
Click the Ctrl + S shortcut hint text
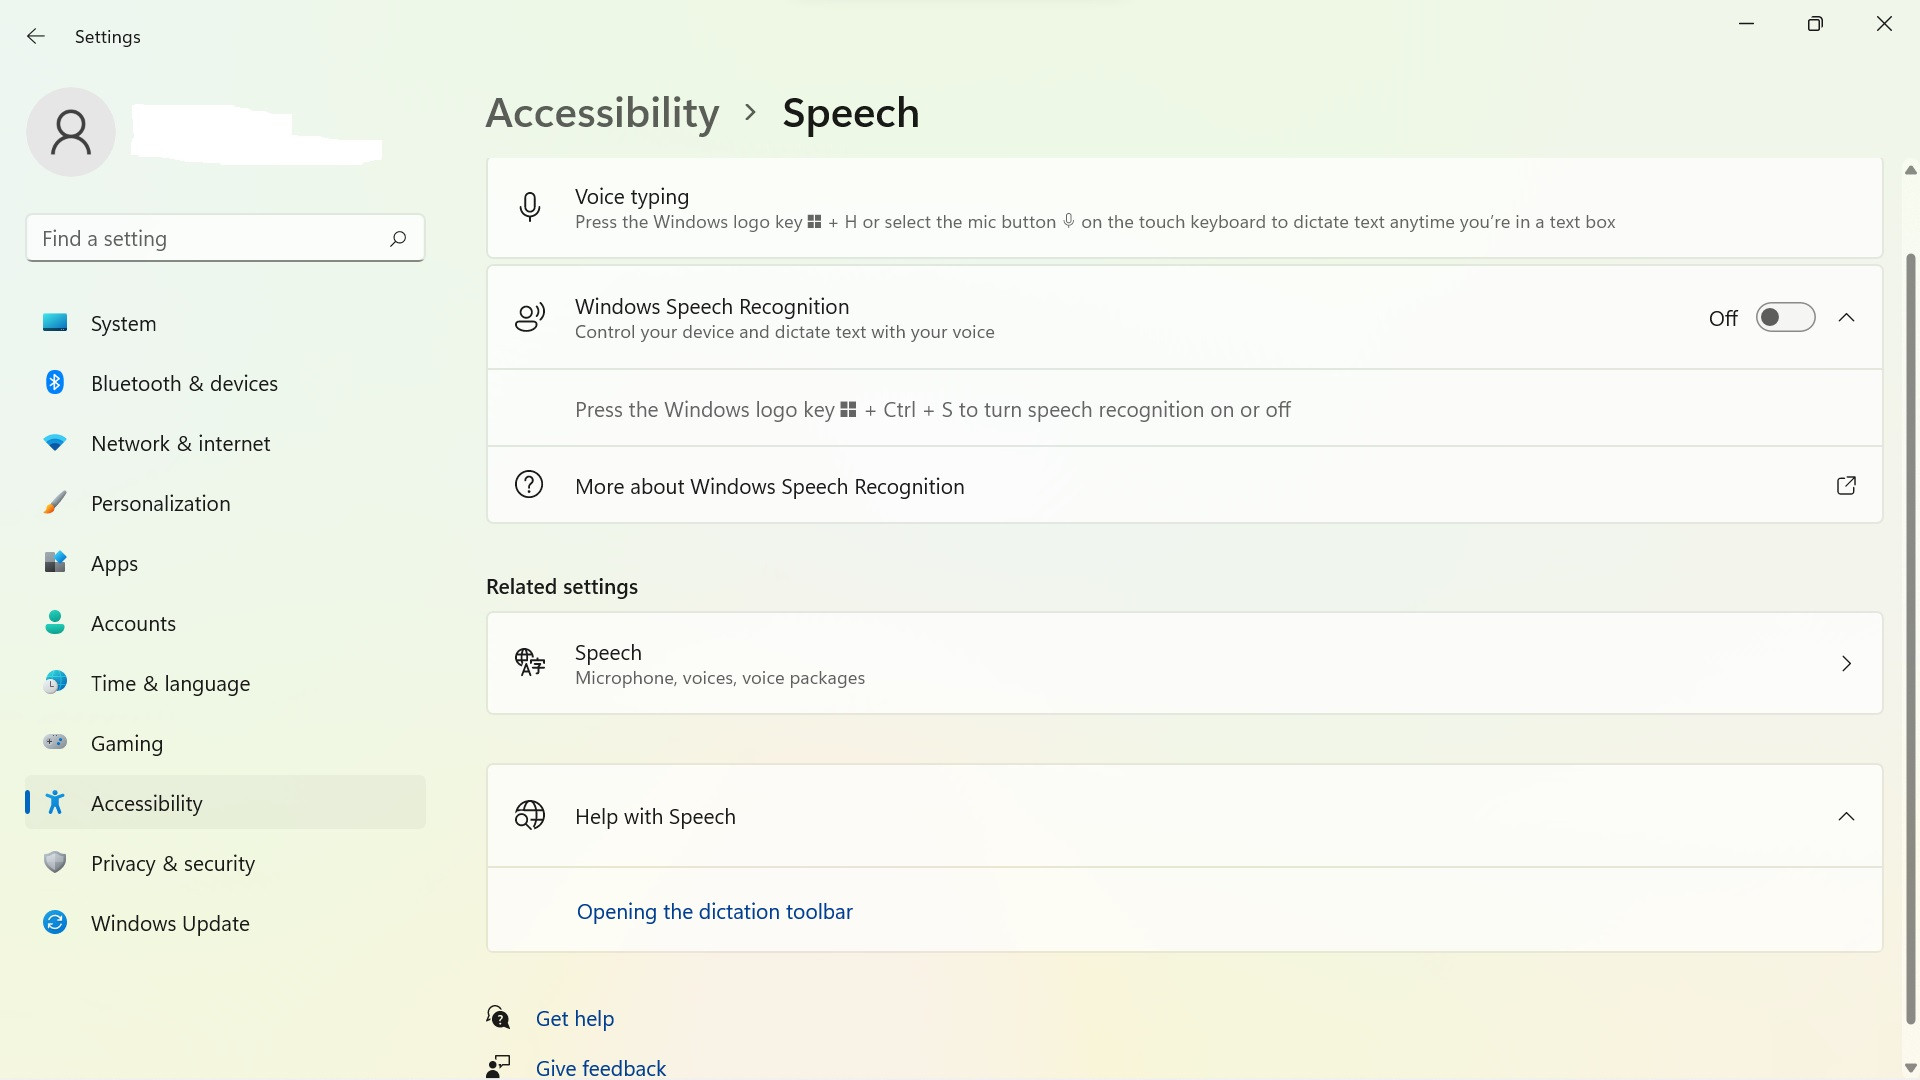[x=933, y=409]
